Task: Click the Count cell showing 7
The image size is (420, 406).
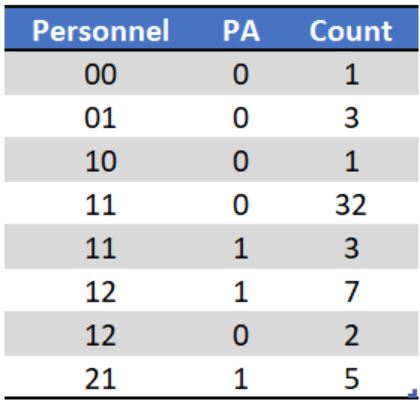Action: point(352,292)
